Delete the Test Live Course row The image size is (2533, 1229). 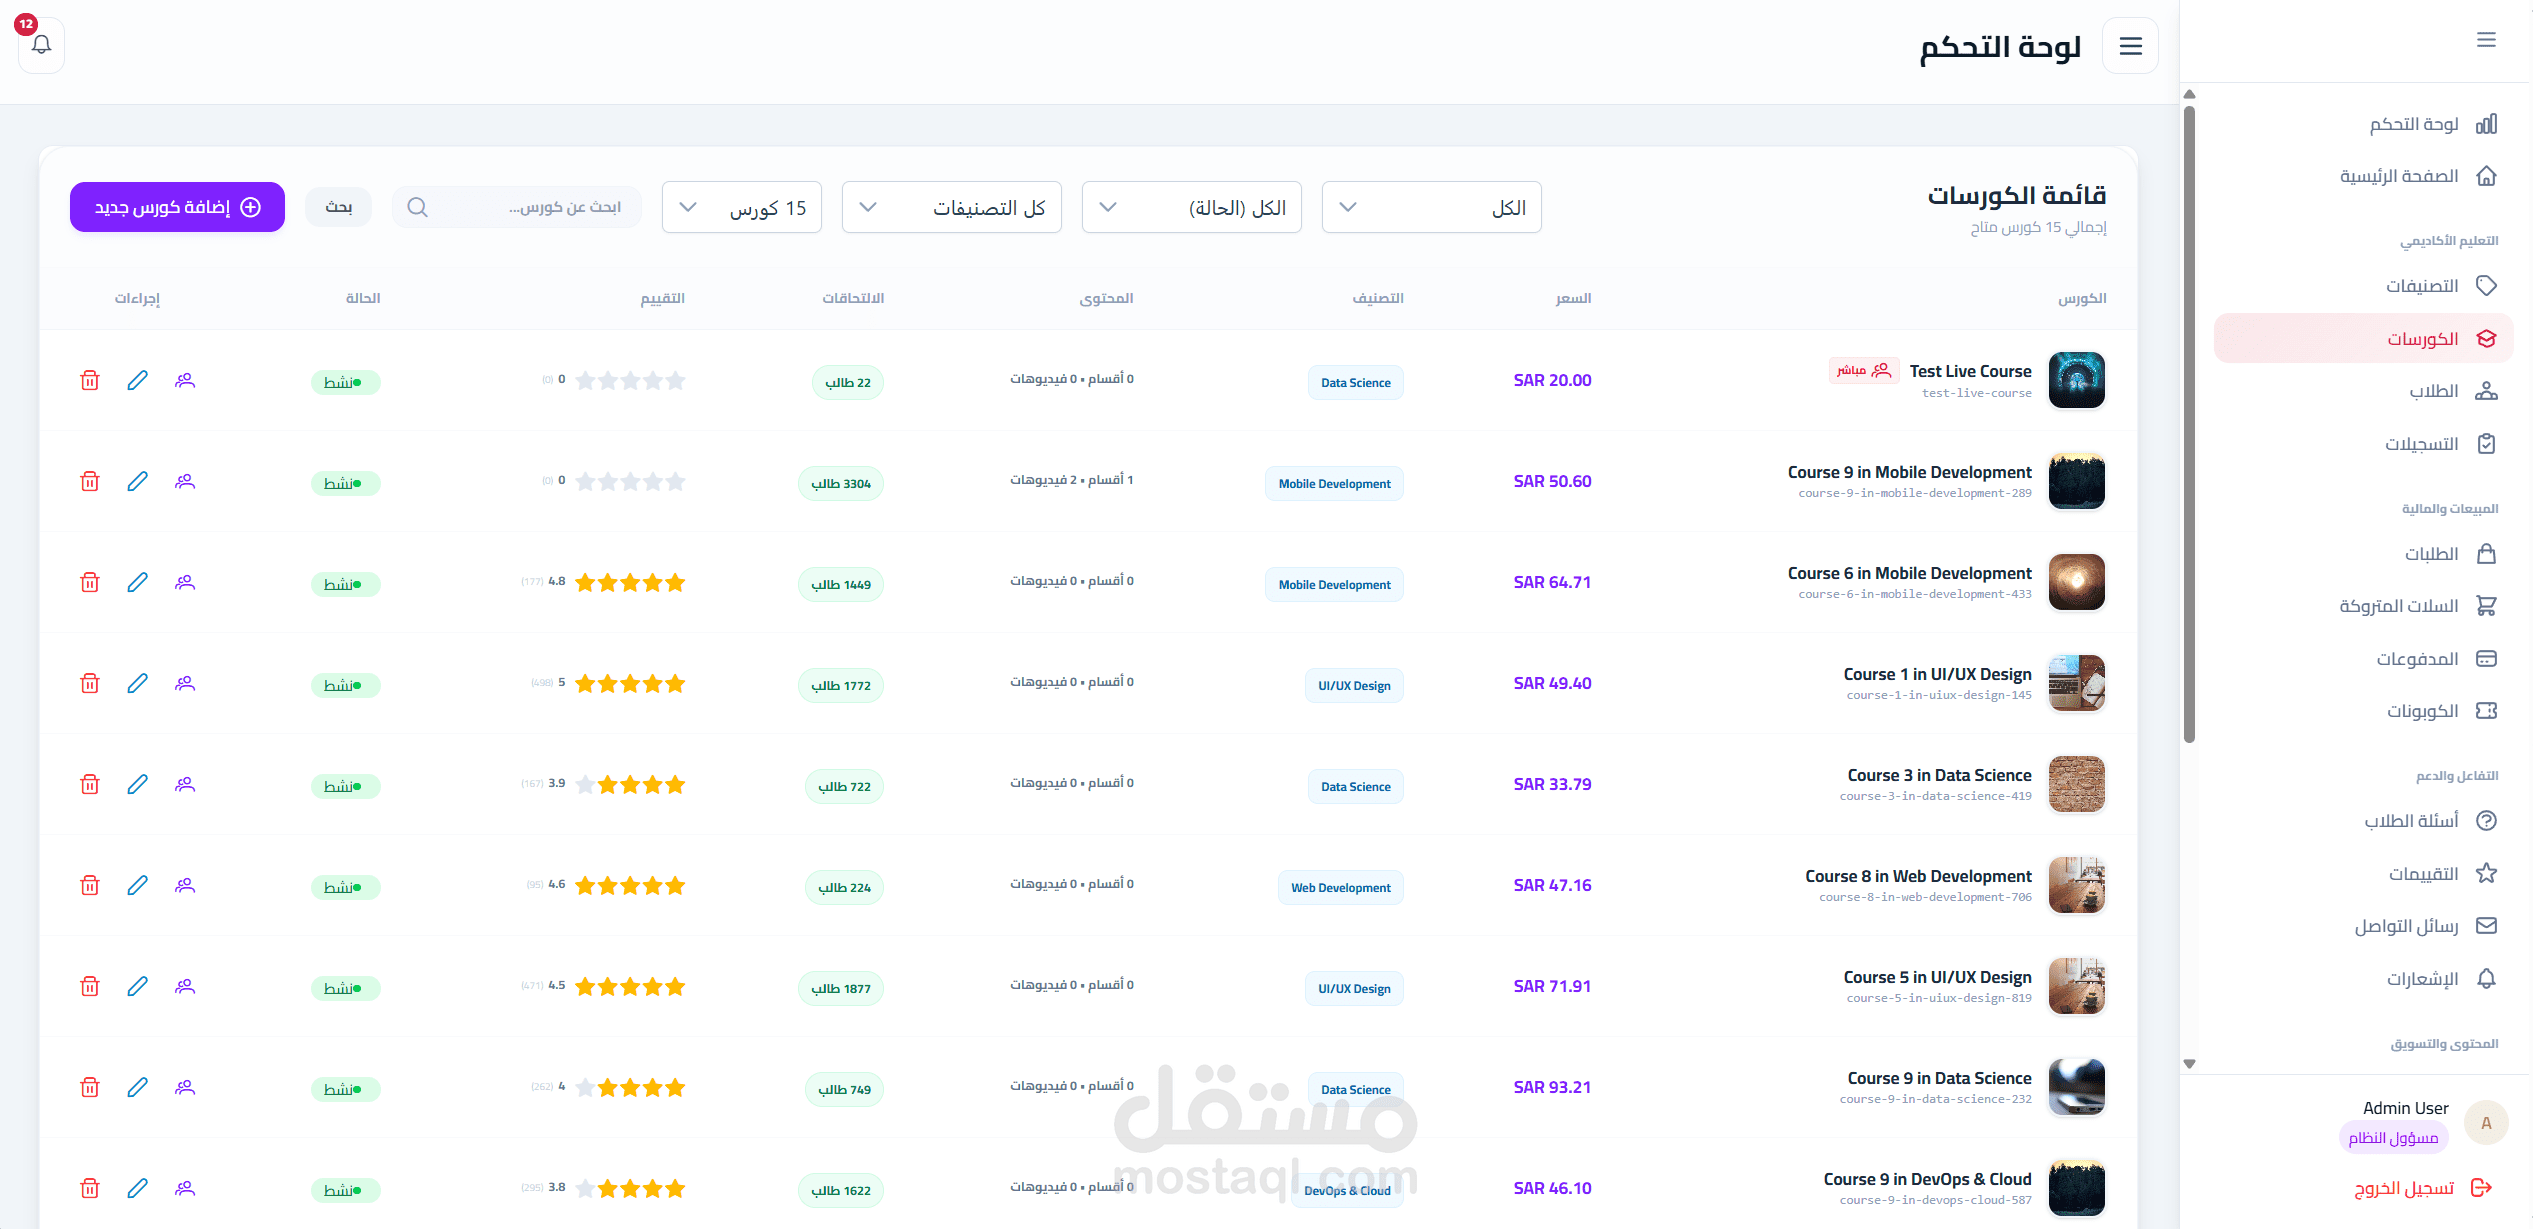(90, 380)
